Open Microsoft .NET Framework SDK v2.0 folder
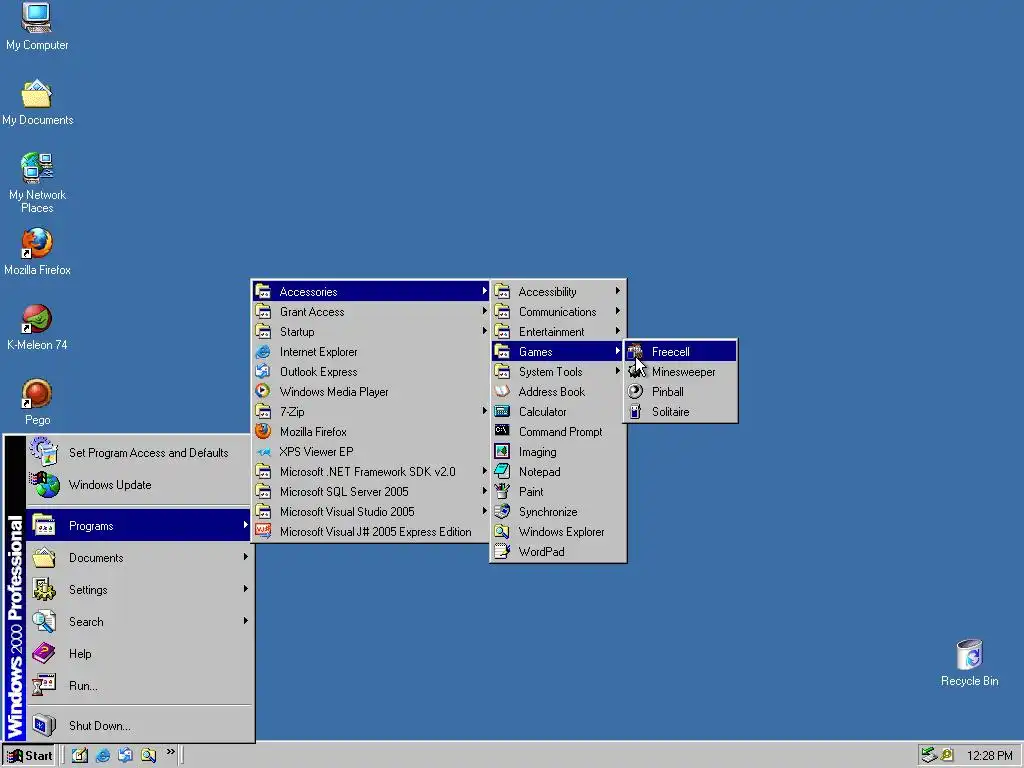This screenshot has width=1024, height=768. (x=371, y=471)
